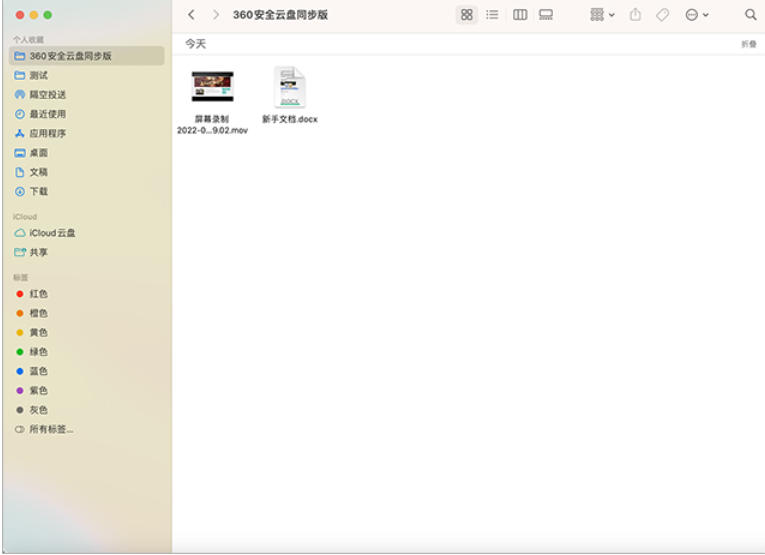Open 应用程序 in the sidebar
This screenshot has width=765, height=555.
point(47,133)
